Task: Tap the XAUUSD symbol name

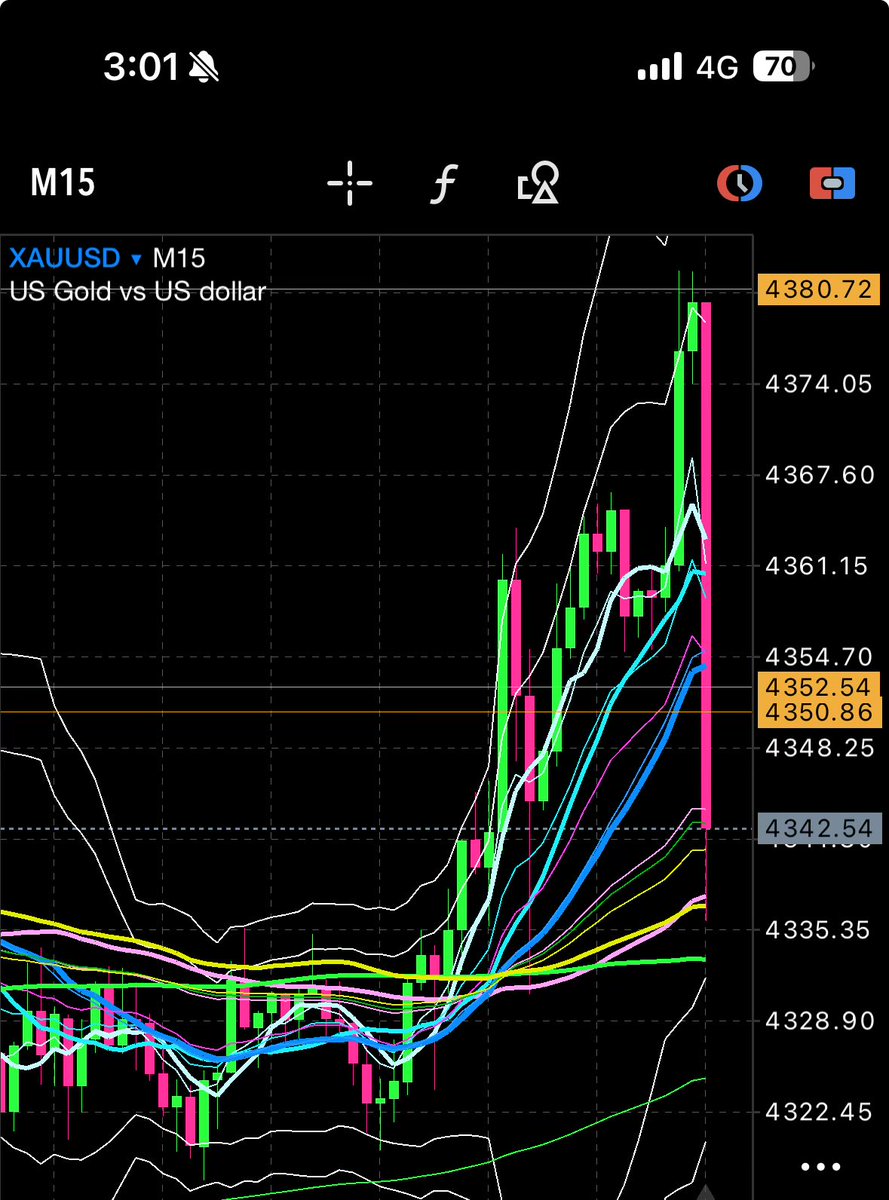Action: pyautogui.click(x=65, y=259)
